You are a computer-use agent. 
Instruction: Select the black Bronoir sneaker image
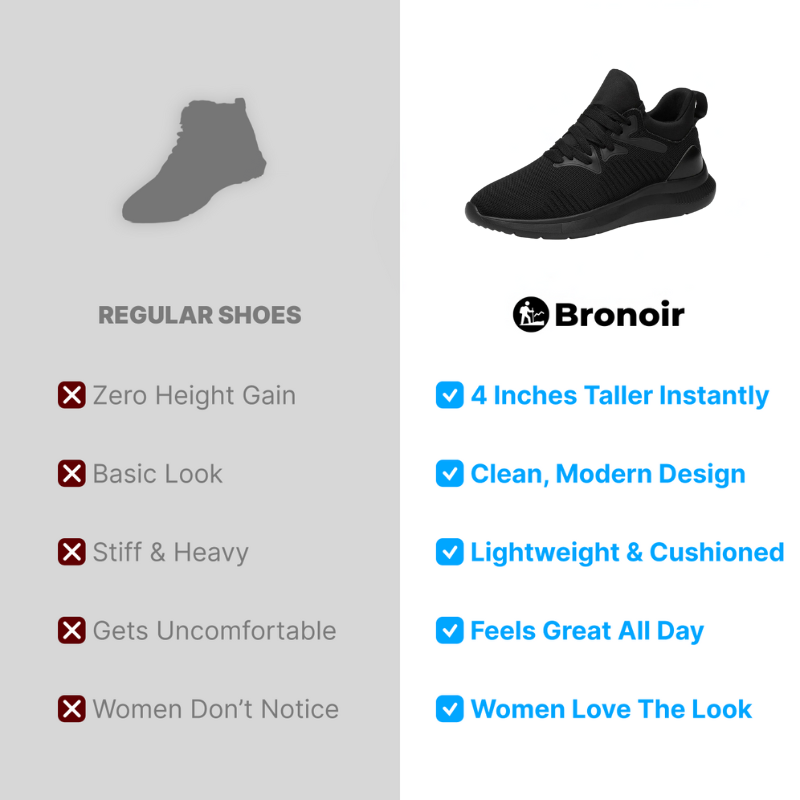pos(591,154)
